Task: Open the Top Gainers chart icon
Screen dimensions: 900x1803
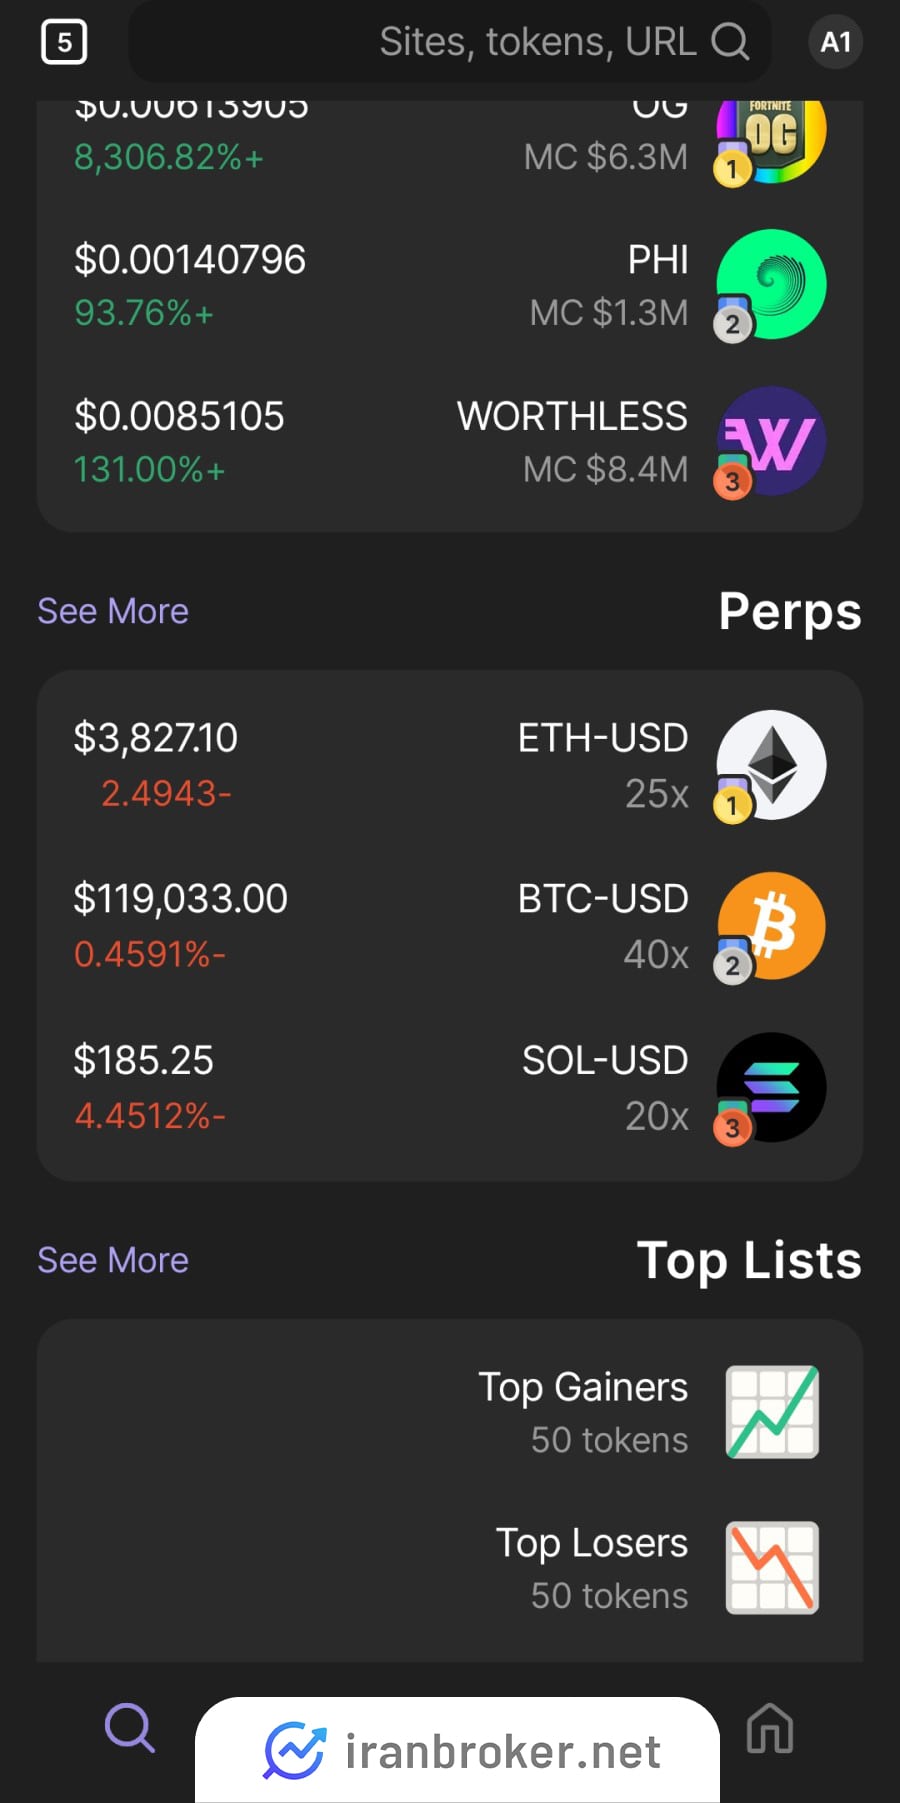Action: click(772, 1412)
